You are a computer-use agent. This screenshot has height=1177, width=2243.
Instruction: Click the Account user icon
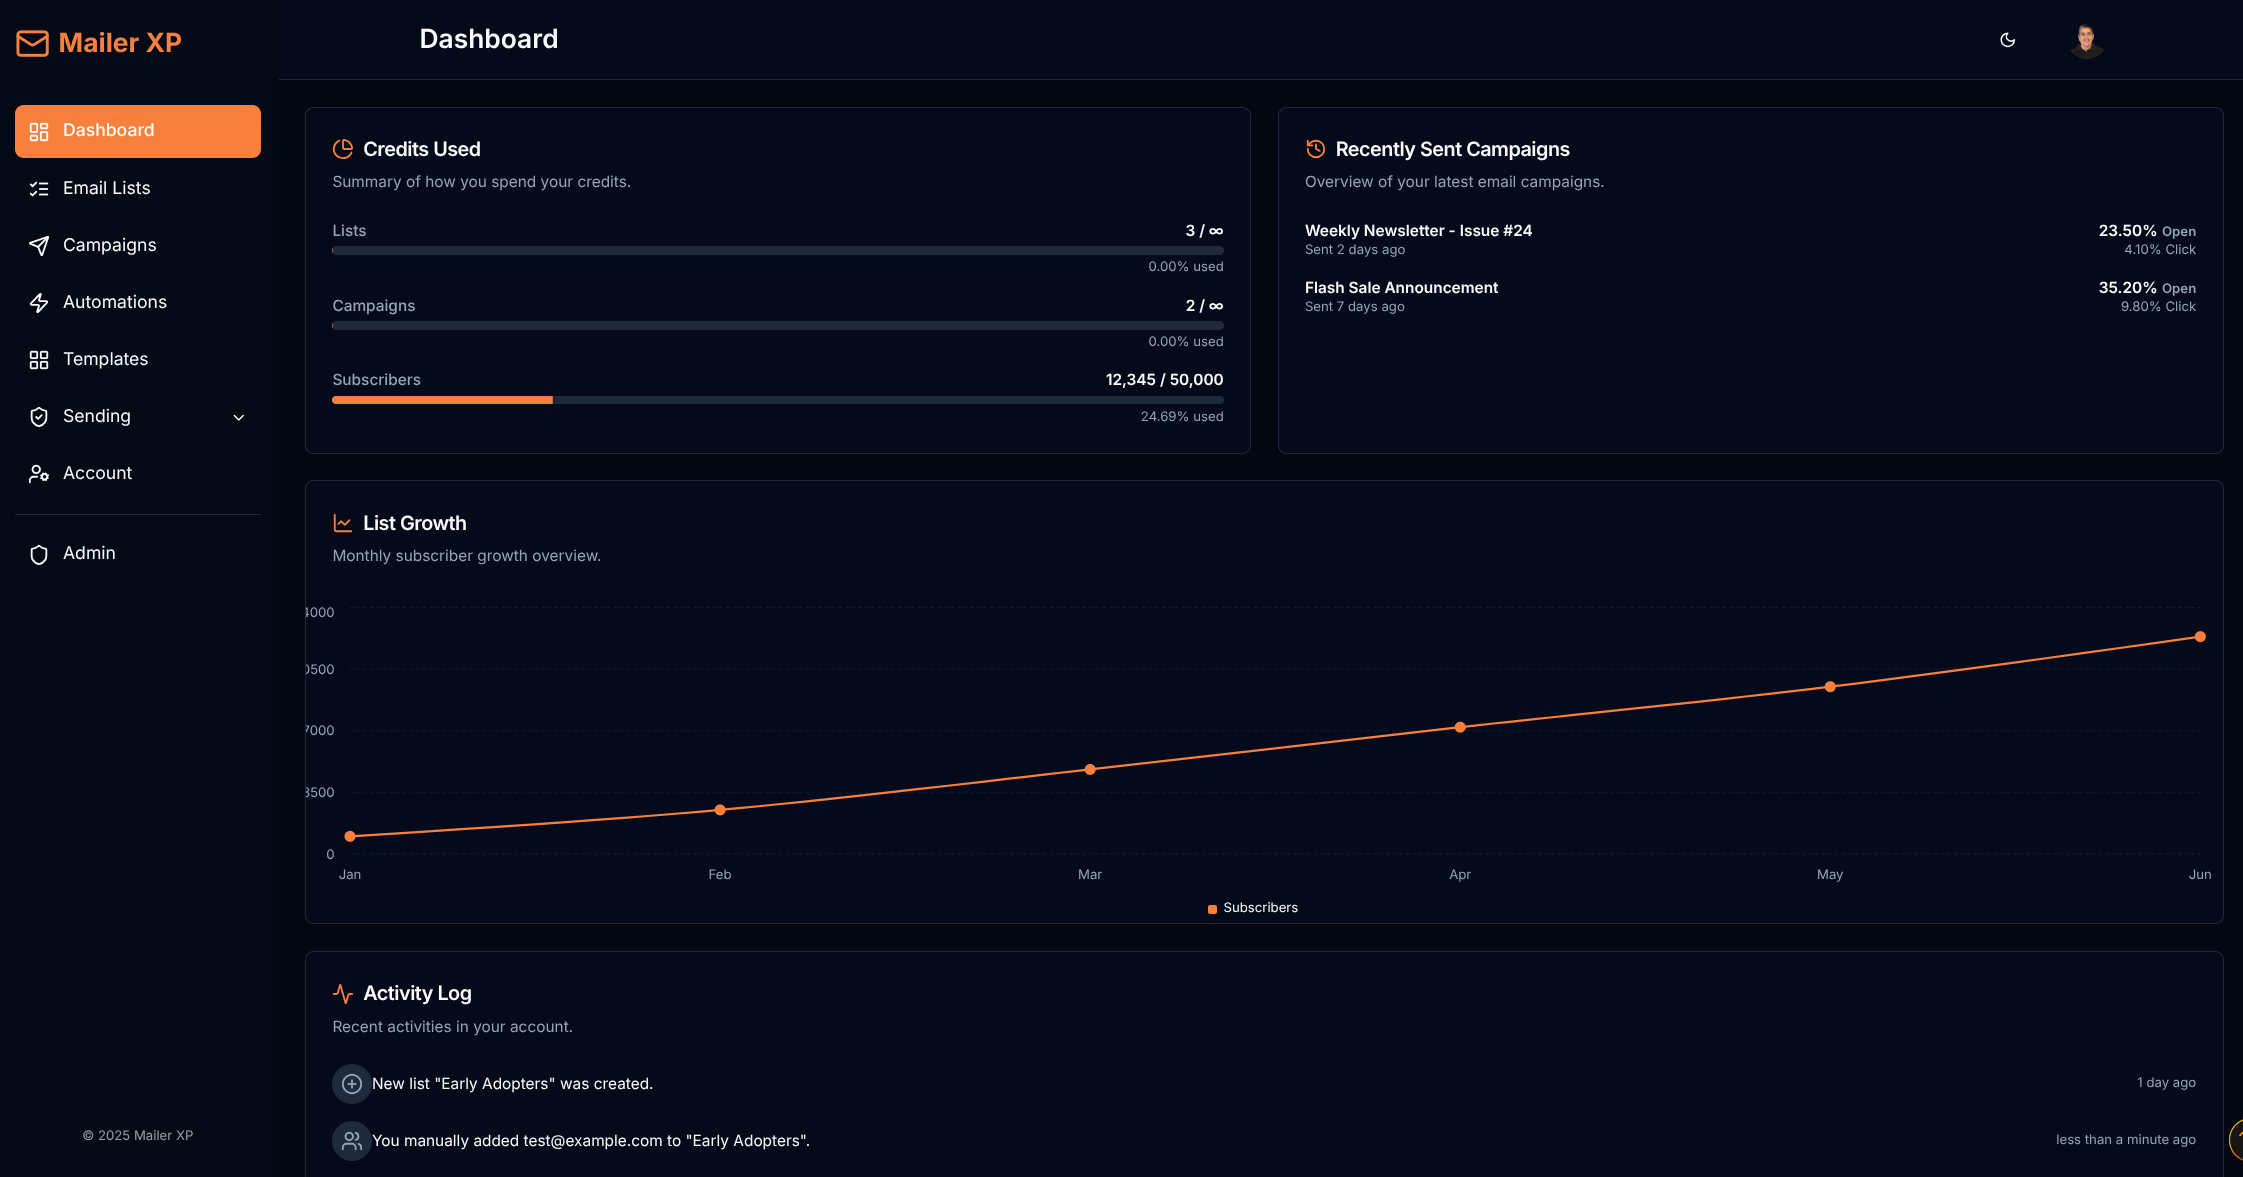39,473
